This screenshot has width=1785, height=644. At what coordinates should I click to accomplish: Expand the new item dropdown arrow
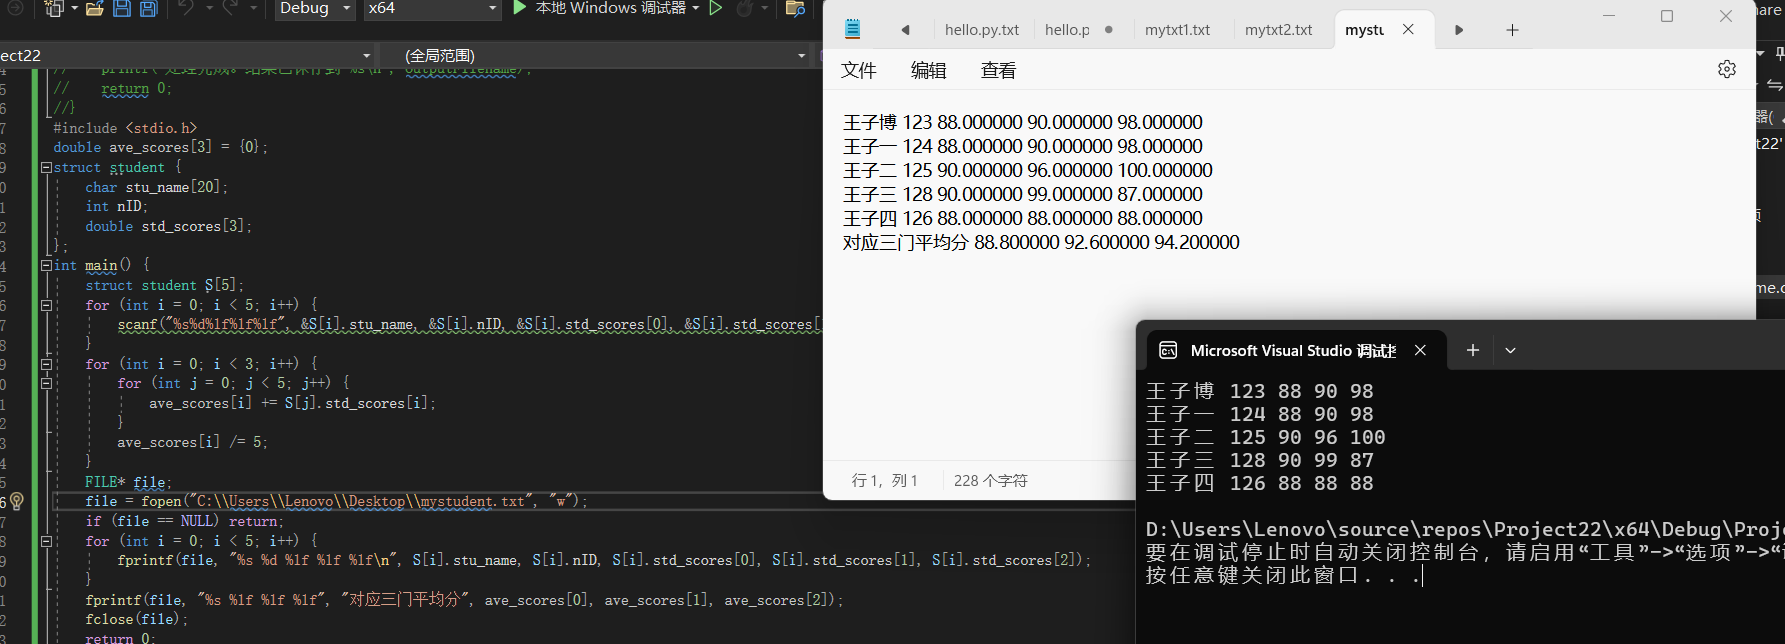tap(74, 8)
